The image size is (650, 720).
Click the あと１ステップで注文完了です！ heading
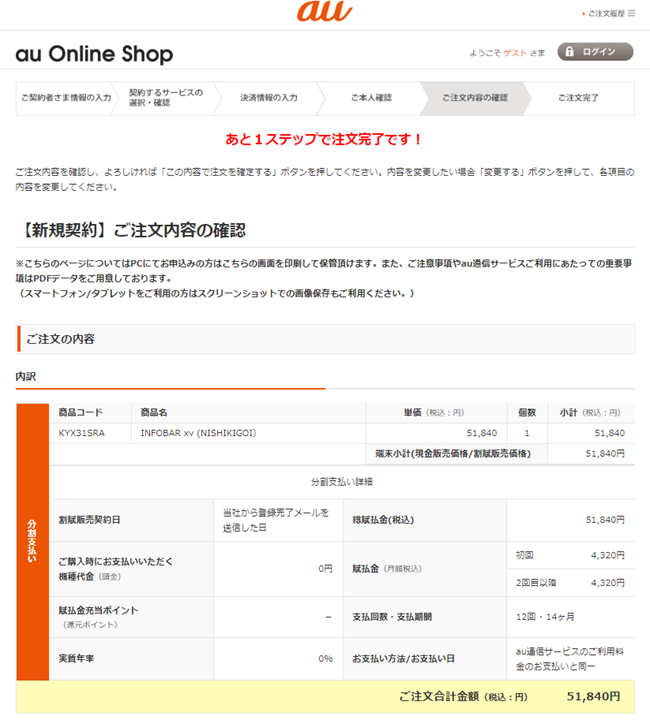pyautogui.click(x=324, y=139)
